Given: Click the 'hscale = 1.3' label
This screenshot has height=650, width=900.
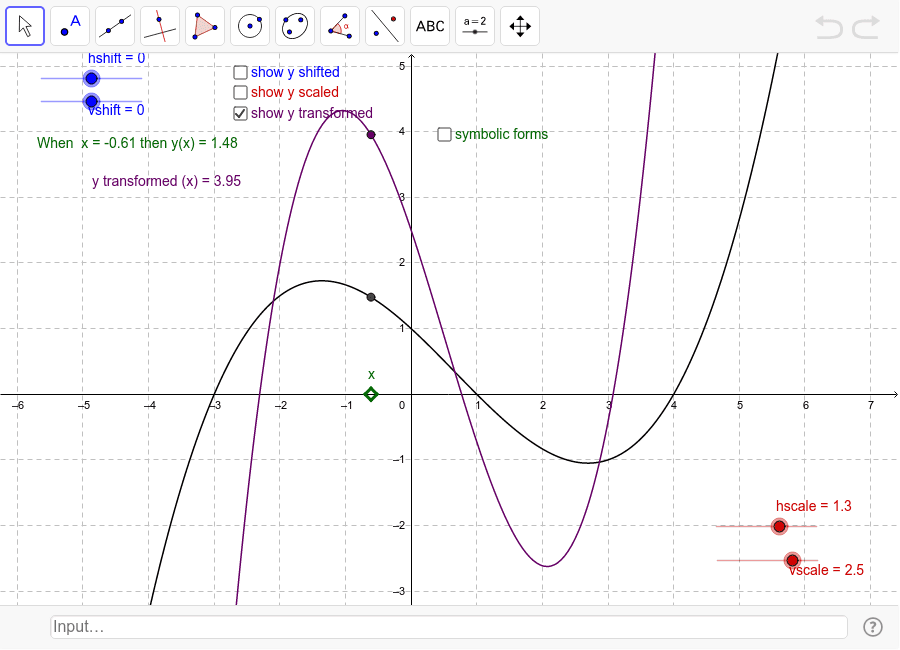Looking at the screenshot, I should click(813, 506).
